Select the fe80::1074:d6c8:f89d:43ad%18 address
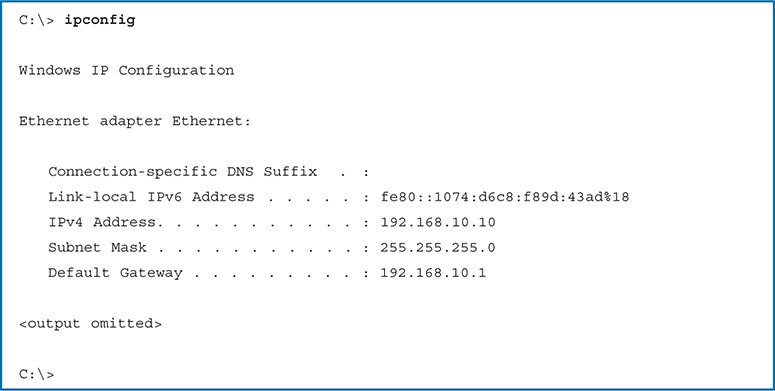775x391 pixels. [x=505, y=197]
